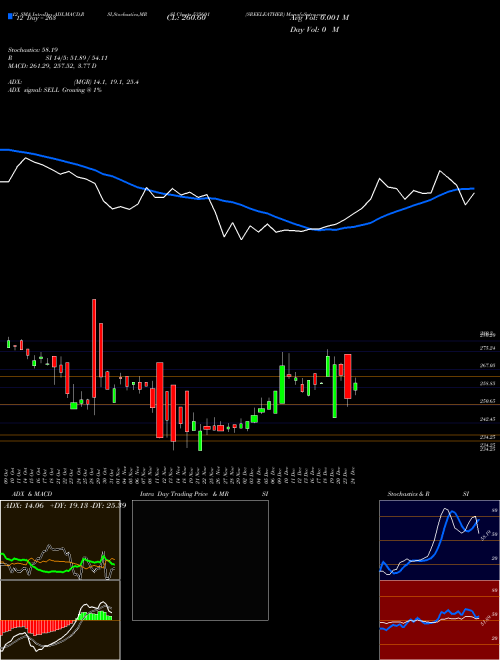Click the 58.19 value in Stochastics panel
Screen dimensions: 500x660
coord(485,535)
